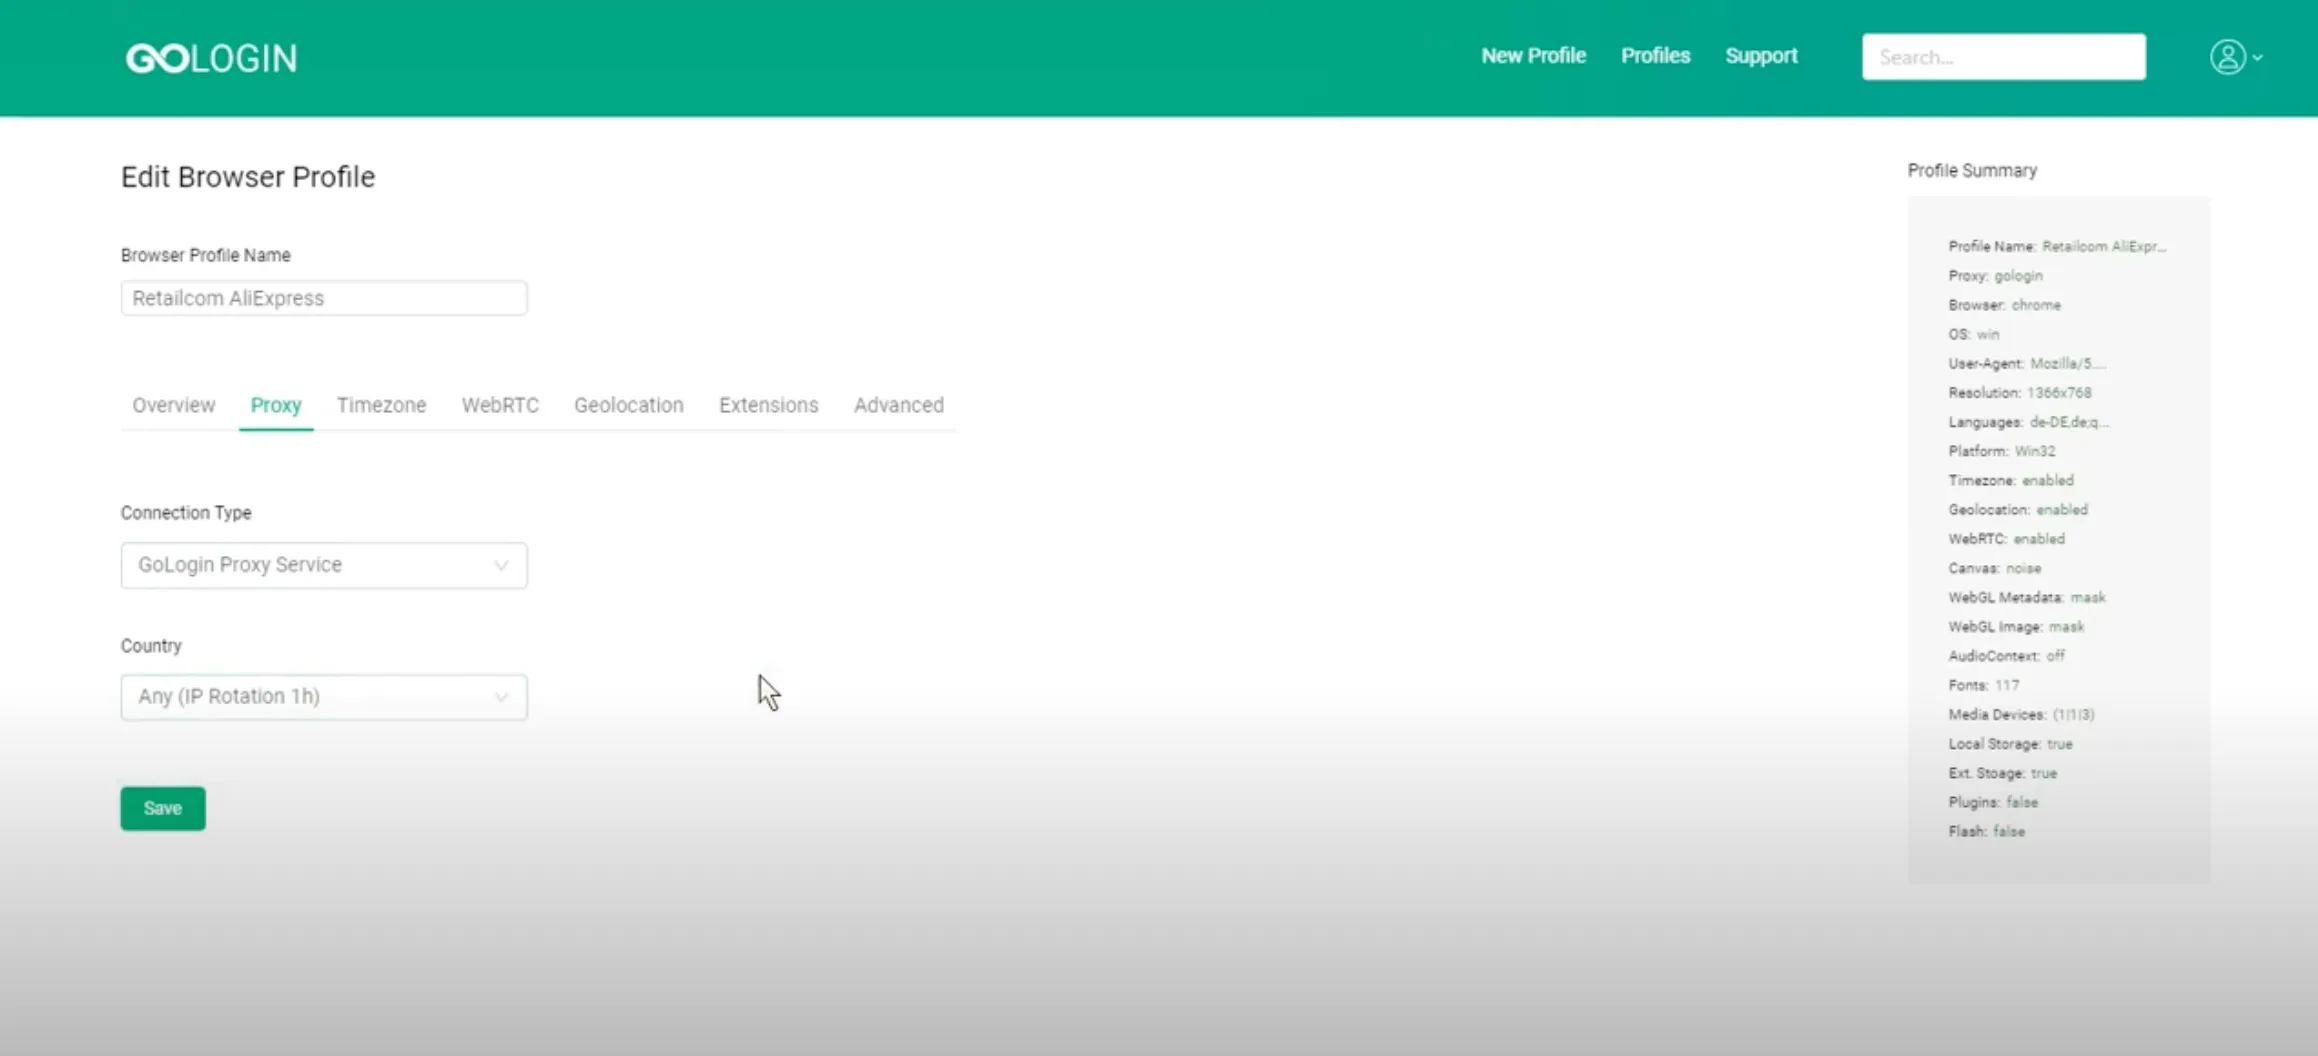Select the 'AudioContext: off' summary line
The image size is (2318, 1056).
2006,656
